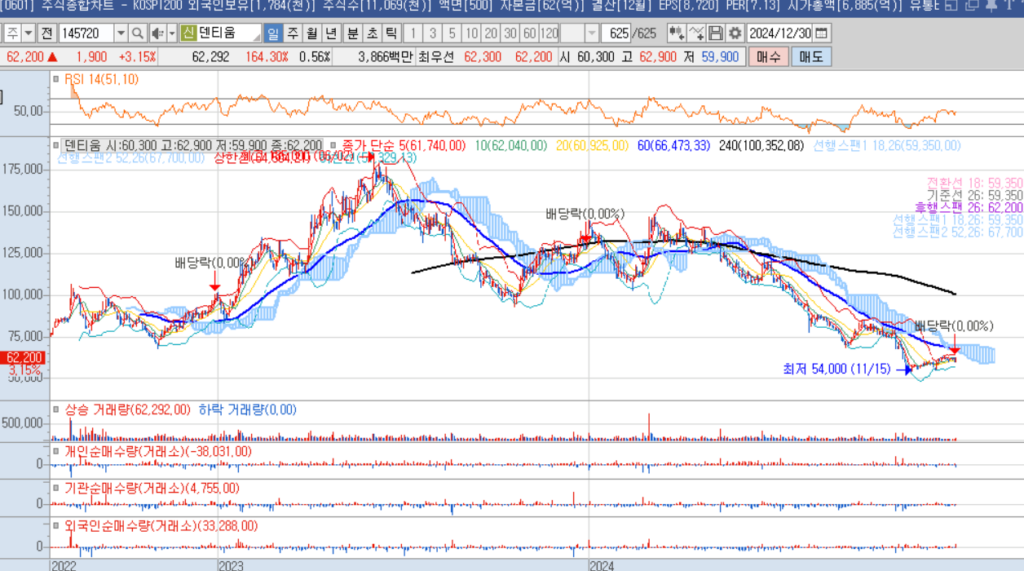Image resolution: width=1024 pixels, height=571 pixels.
Task: Click the add line indicator icon
Action: pyautogui.click(x=697, y=33)
